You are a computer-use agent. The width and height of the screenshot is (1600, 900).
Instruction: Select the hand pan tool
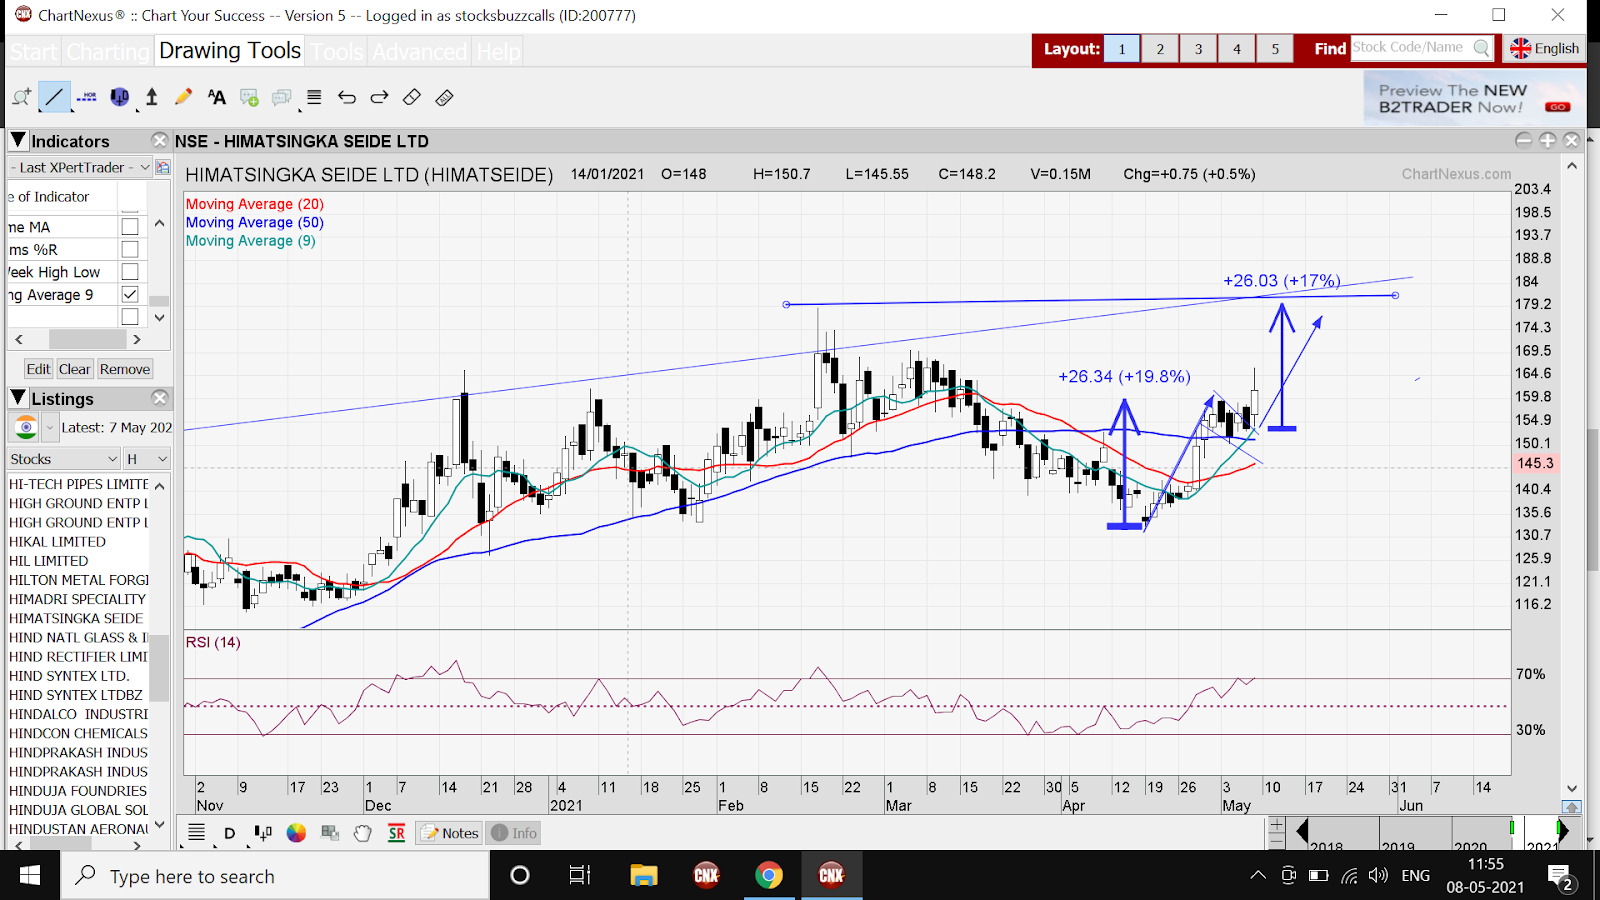[363, 832]
